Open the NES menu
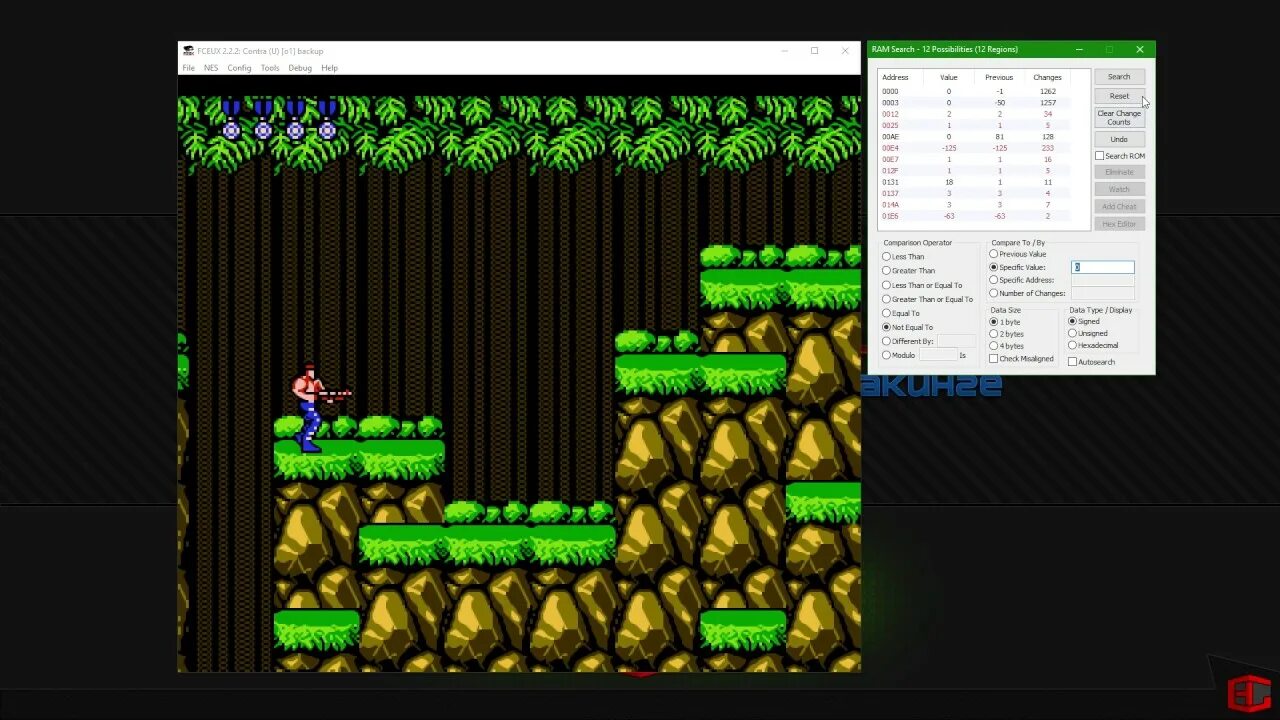The width and height of the screenshot is (1280, 720). tap(211, 68)
